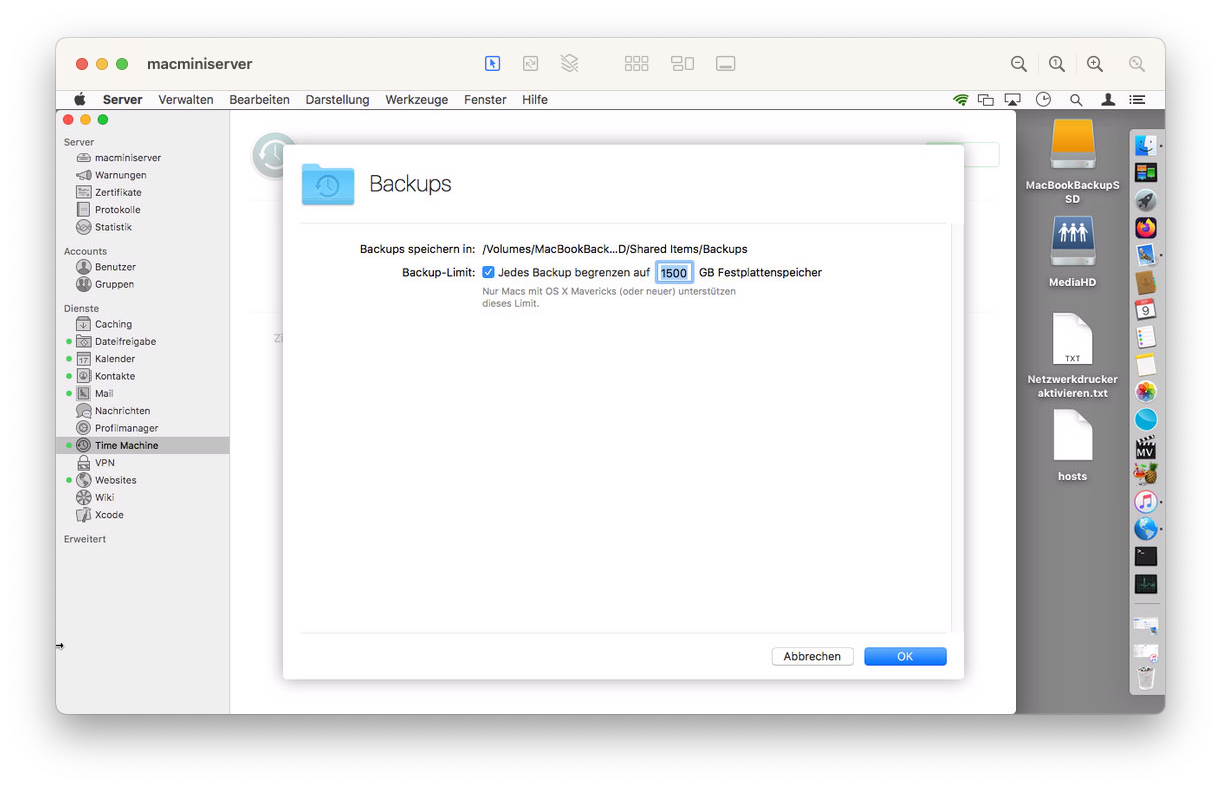Open the Werkzeuge menu
Image resolution: width=1221 pixels, height=788 pixels.
[x=416, y=100]
